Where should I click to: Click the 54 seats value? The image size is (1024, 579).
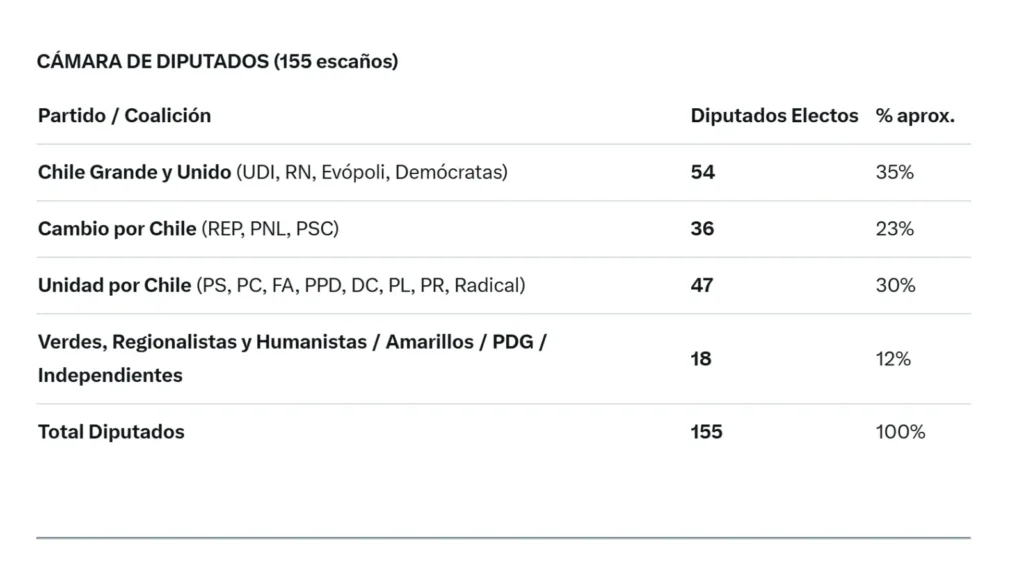[x=703, y=172]
